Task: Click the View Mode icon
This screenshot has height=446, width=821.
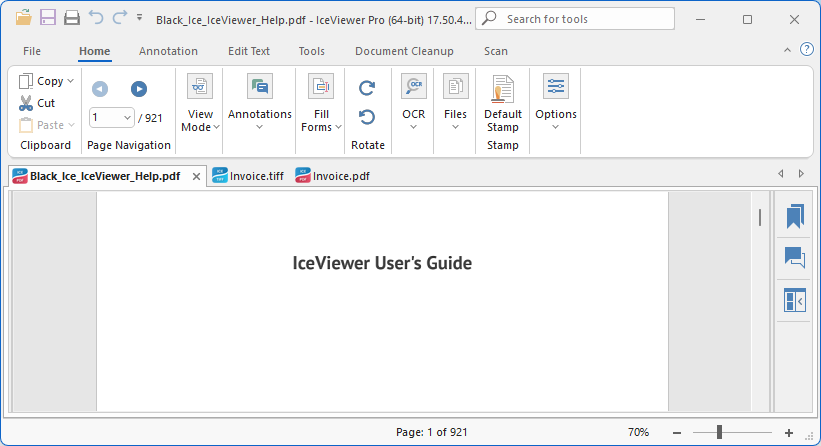Action: pos(200,86)
